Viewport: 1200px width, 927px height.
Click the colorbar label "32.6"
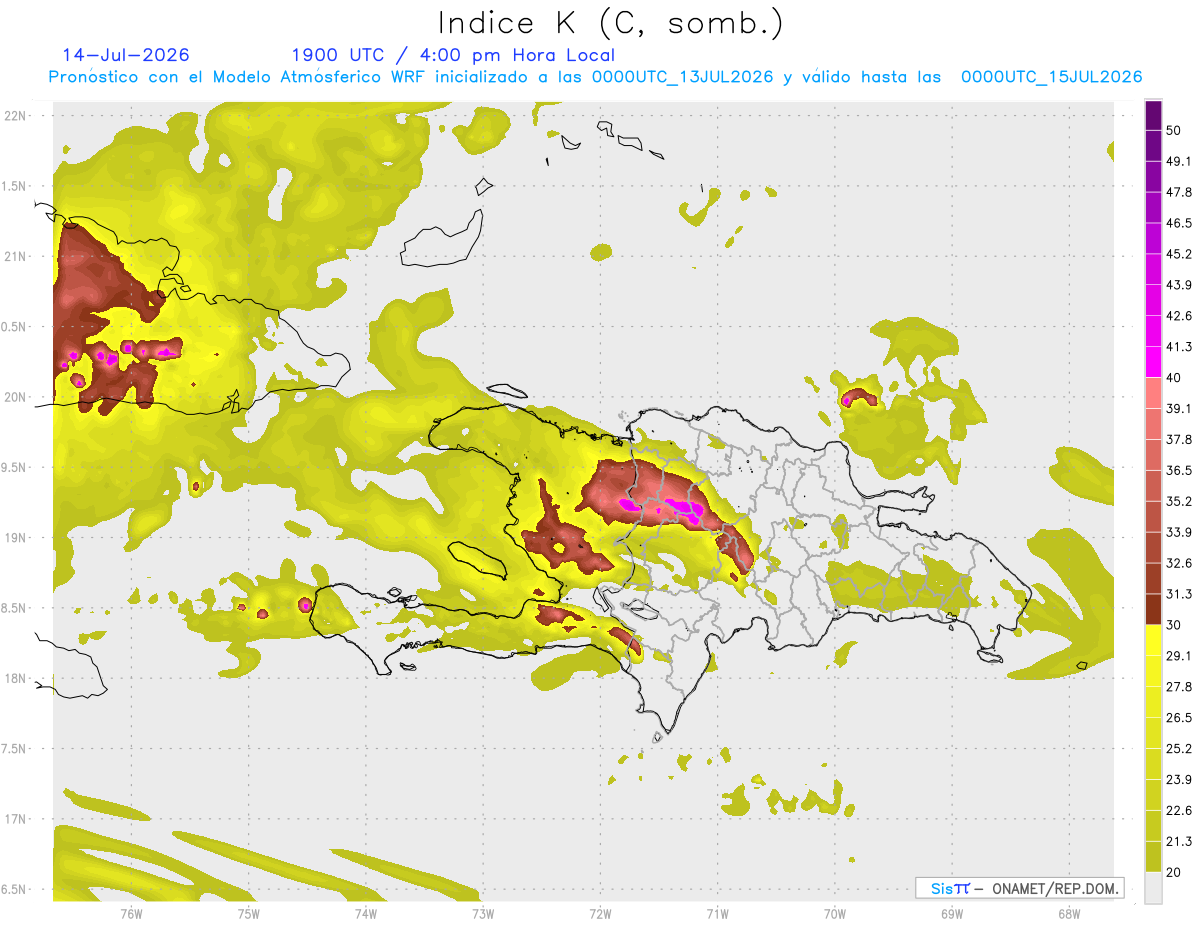tap(1179, 563)
